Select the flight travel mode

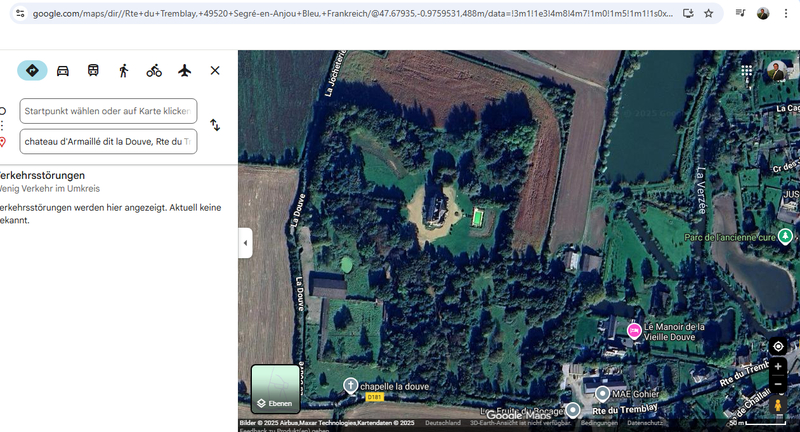(184, 71)
